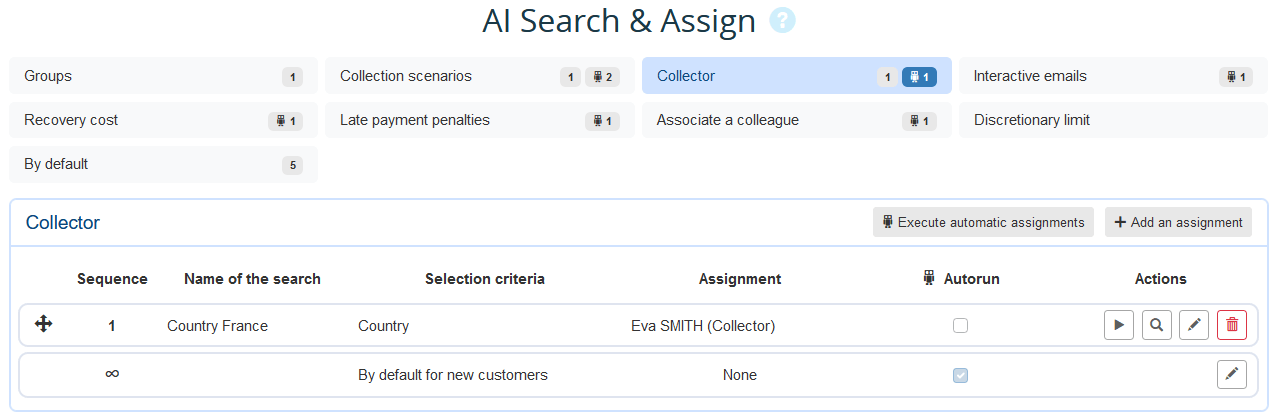Click Add an assignment button
Screen dimensions: 1276x420
coord(1177,222)
